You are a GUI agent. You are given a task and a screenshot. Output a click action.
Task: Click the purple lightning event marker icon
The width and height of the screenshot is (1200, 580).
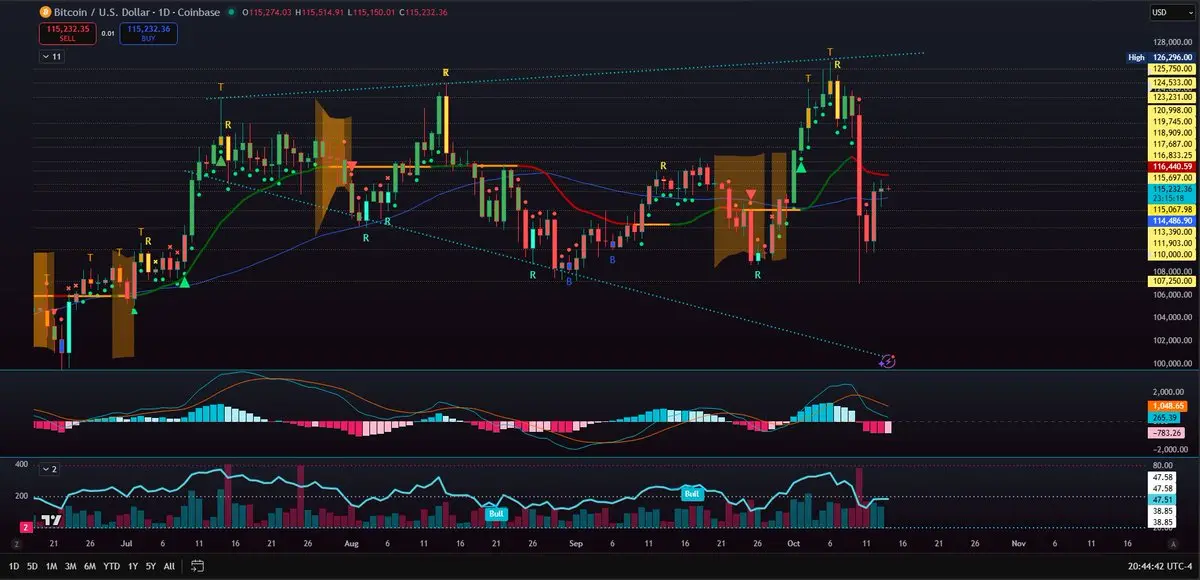887,360
